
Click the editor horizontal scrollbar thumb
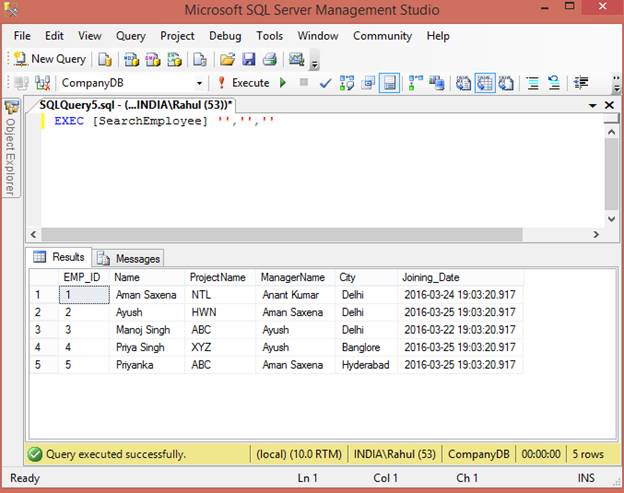coord(282,234)
